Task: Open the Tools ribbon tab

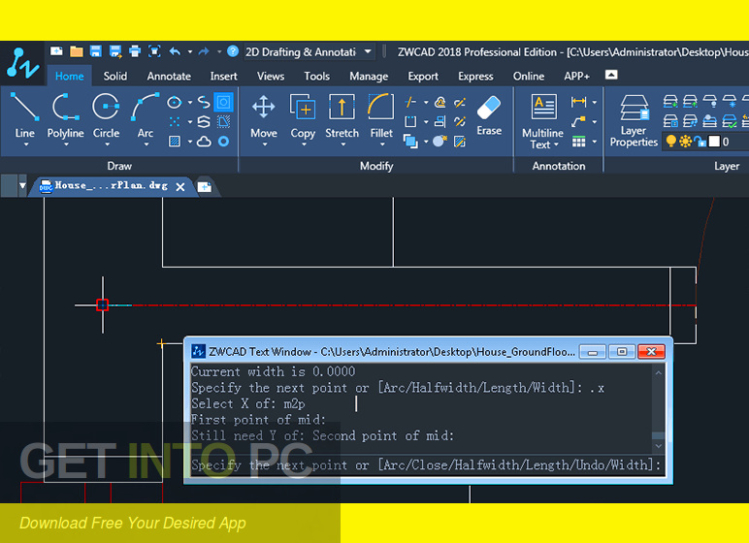Action: [317, 76]
